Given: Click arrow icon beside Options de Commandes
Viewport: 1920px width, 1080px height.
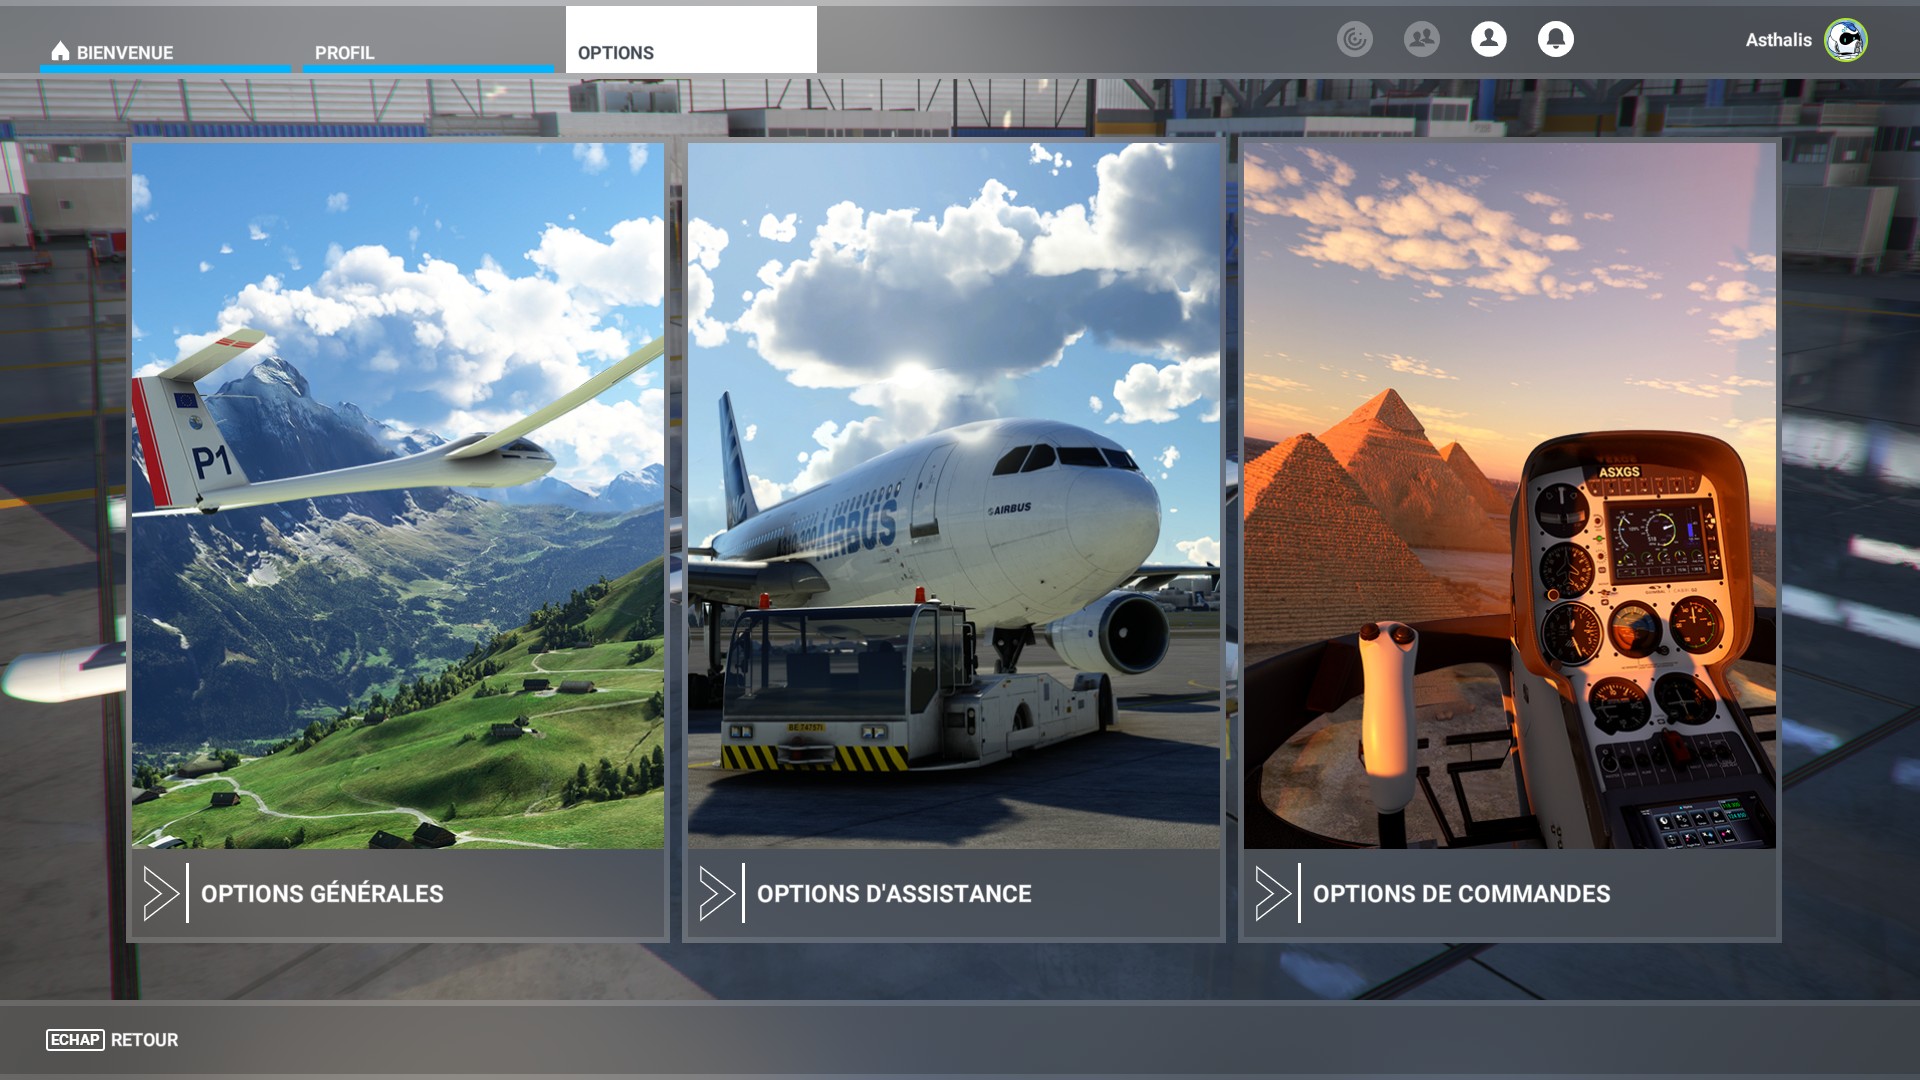Looking at the screenshot, I should [x=1273, y=893].
